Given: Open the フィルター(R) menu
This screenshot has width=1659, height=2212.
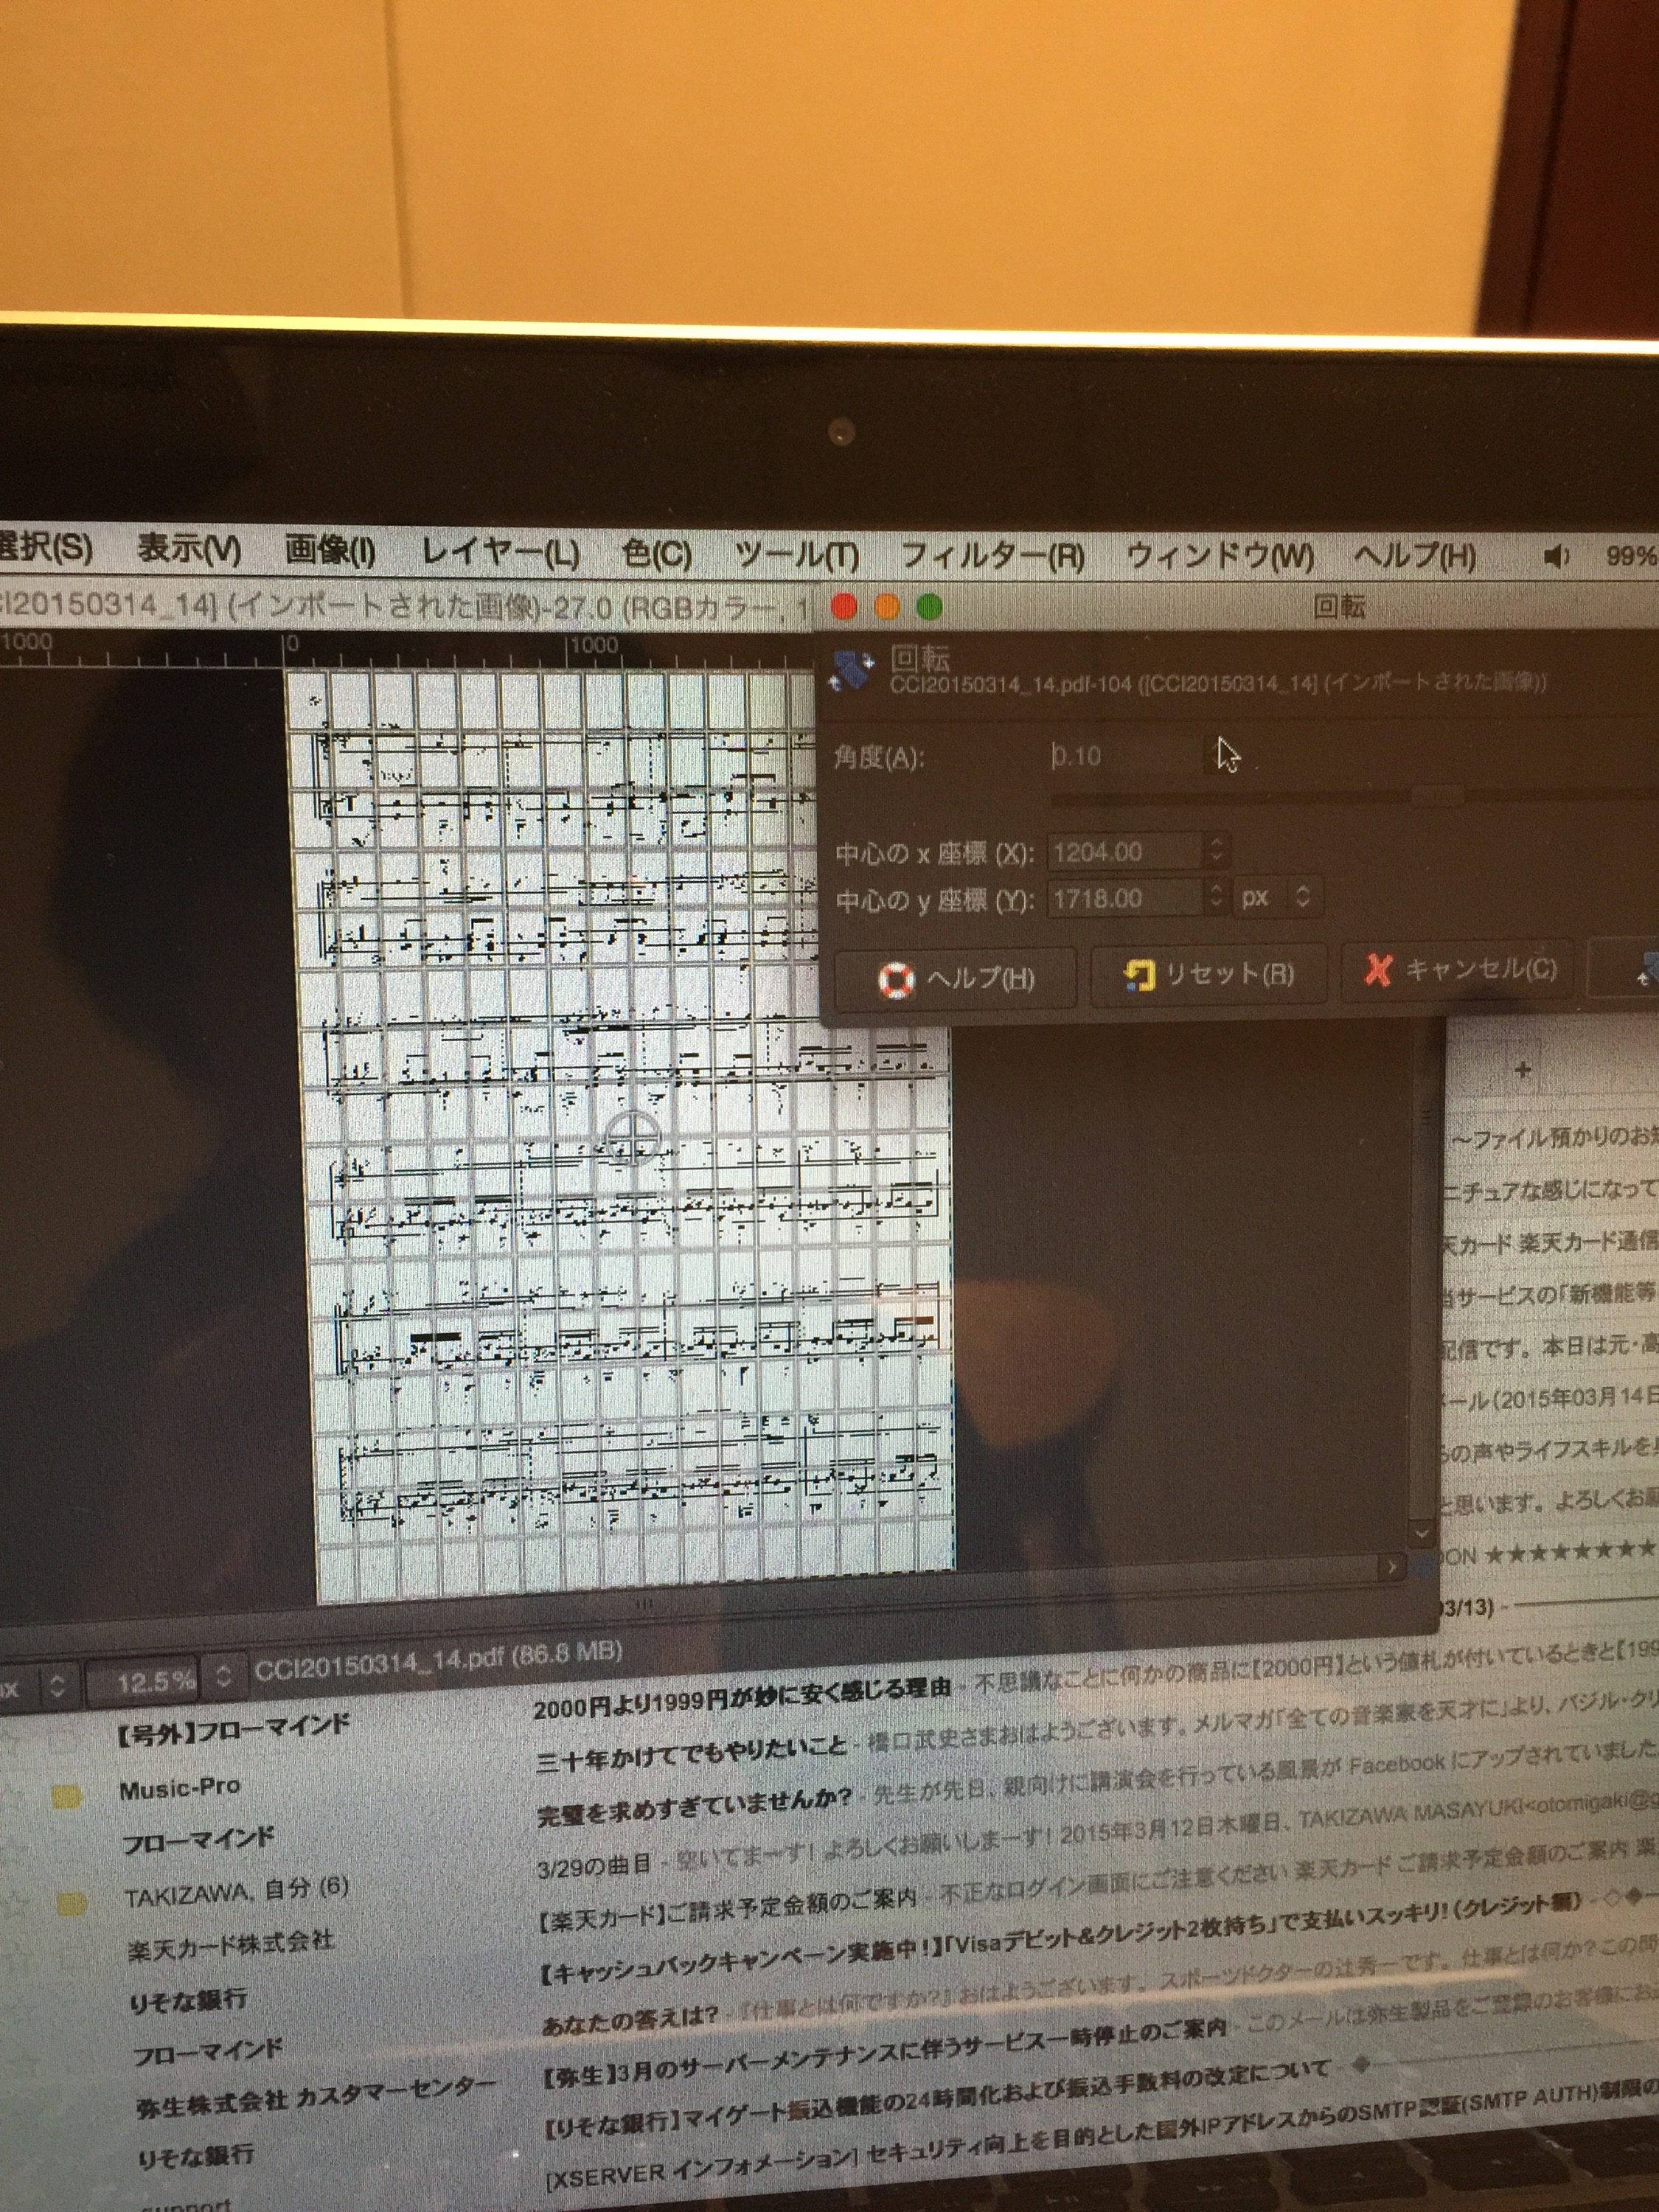Looking at the screenshot, I should click(x=992, y=556).
